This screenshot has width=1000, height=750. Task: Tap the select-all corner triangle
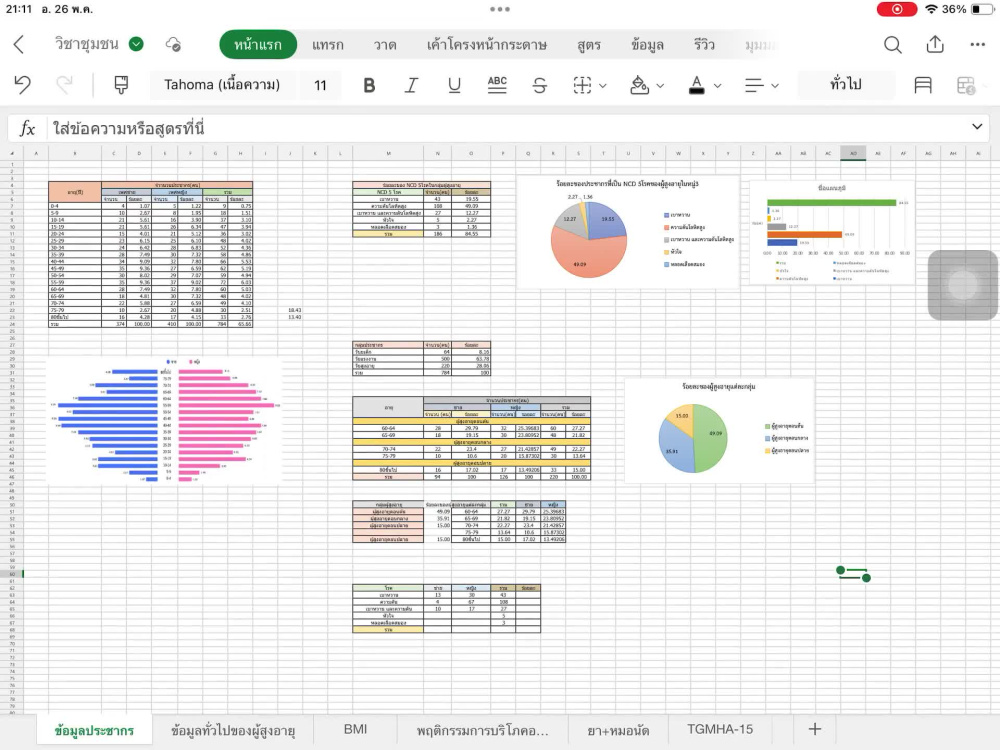(x=11, y=153)
